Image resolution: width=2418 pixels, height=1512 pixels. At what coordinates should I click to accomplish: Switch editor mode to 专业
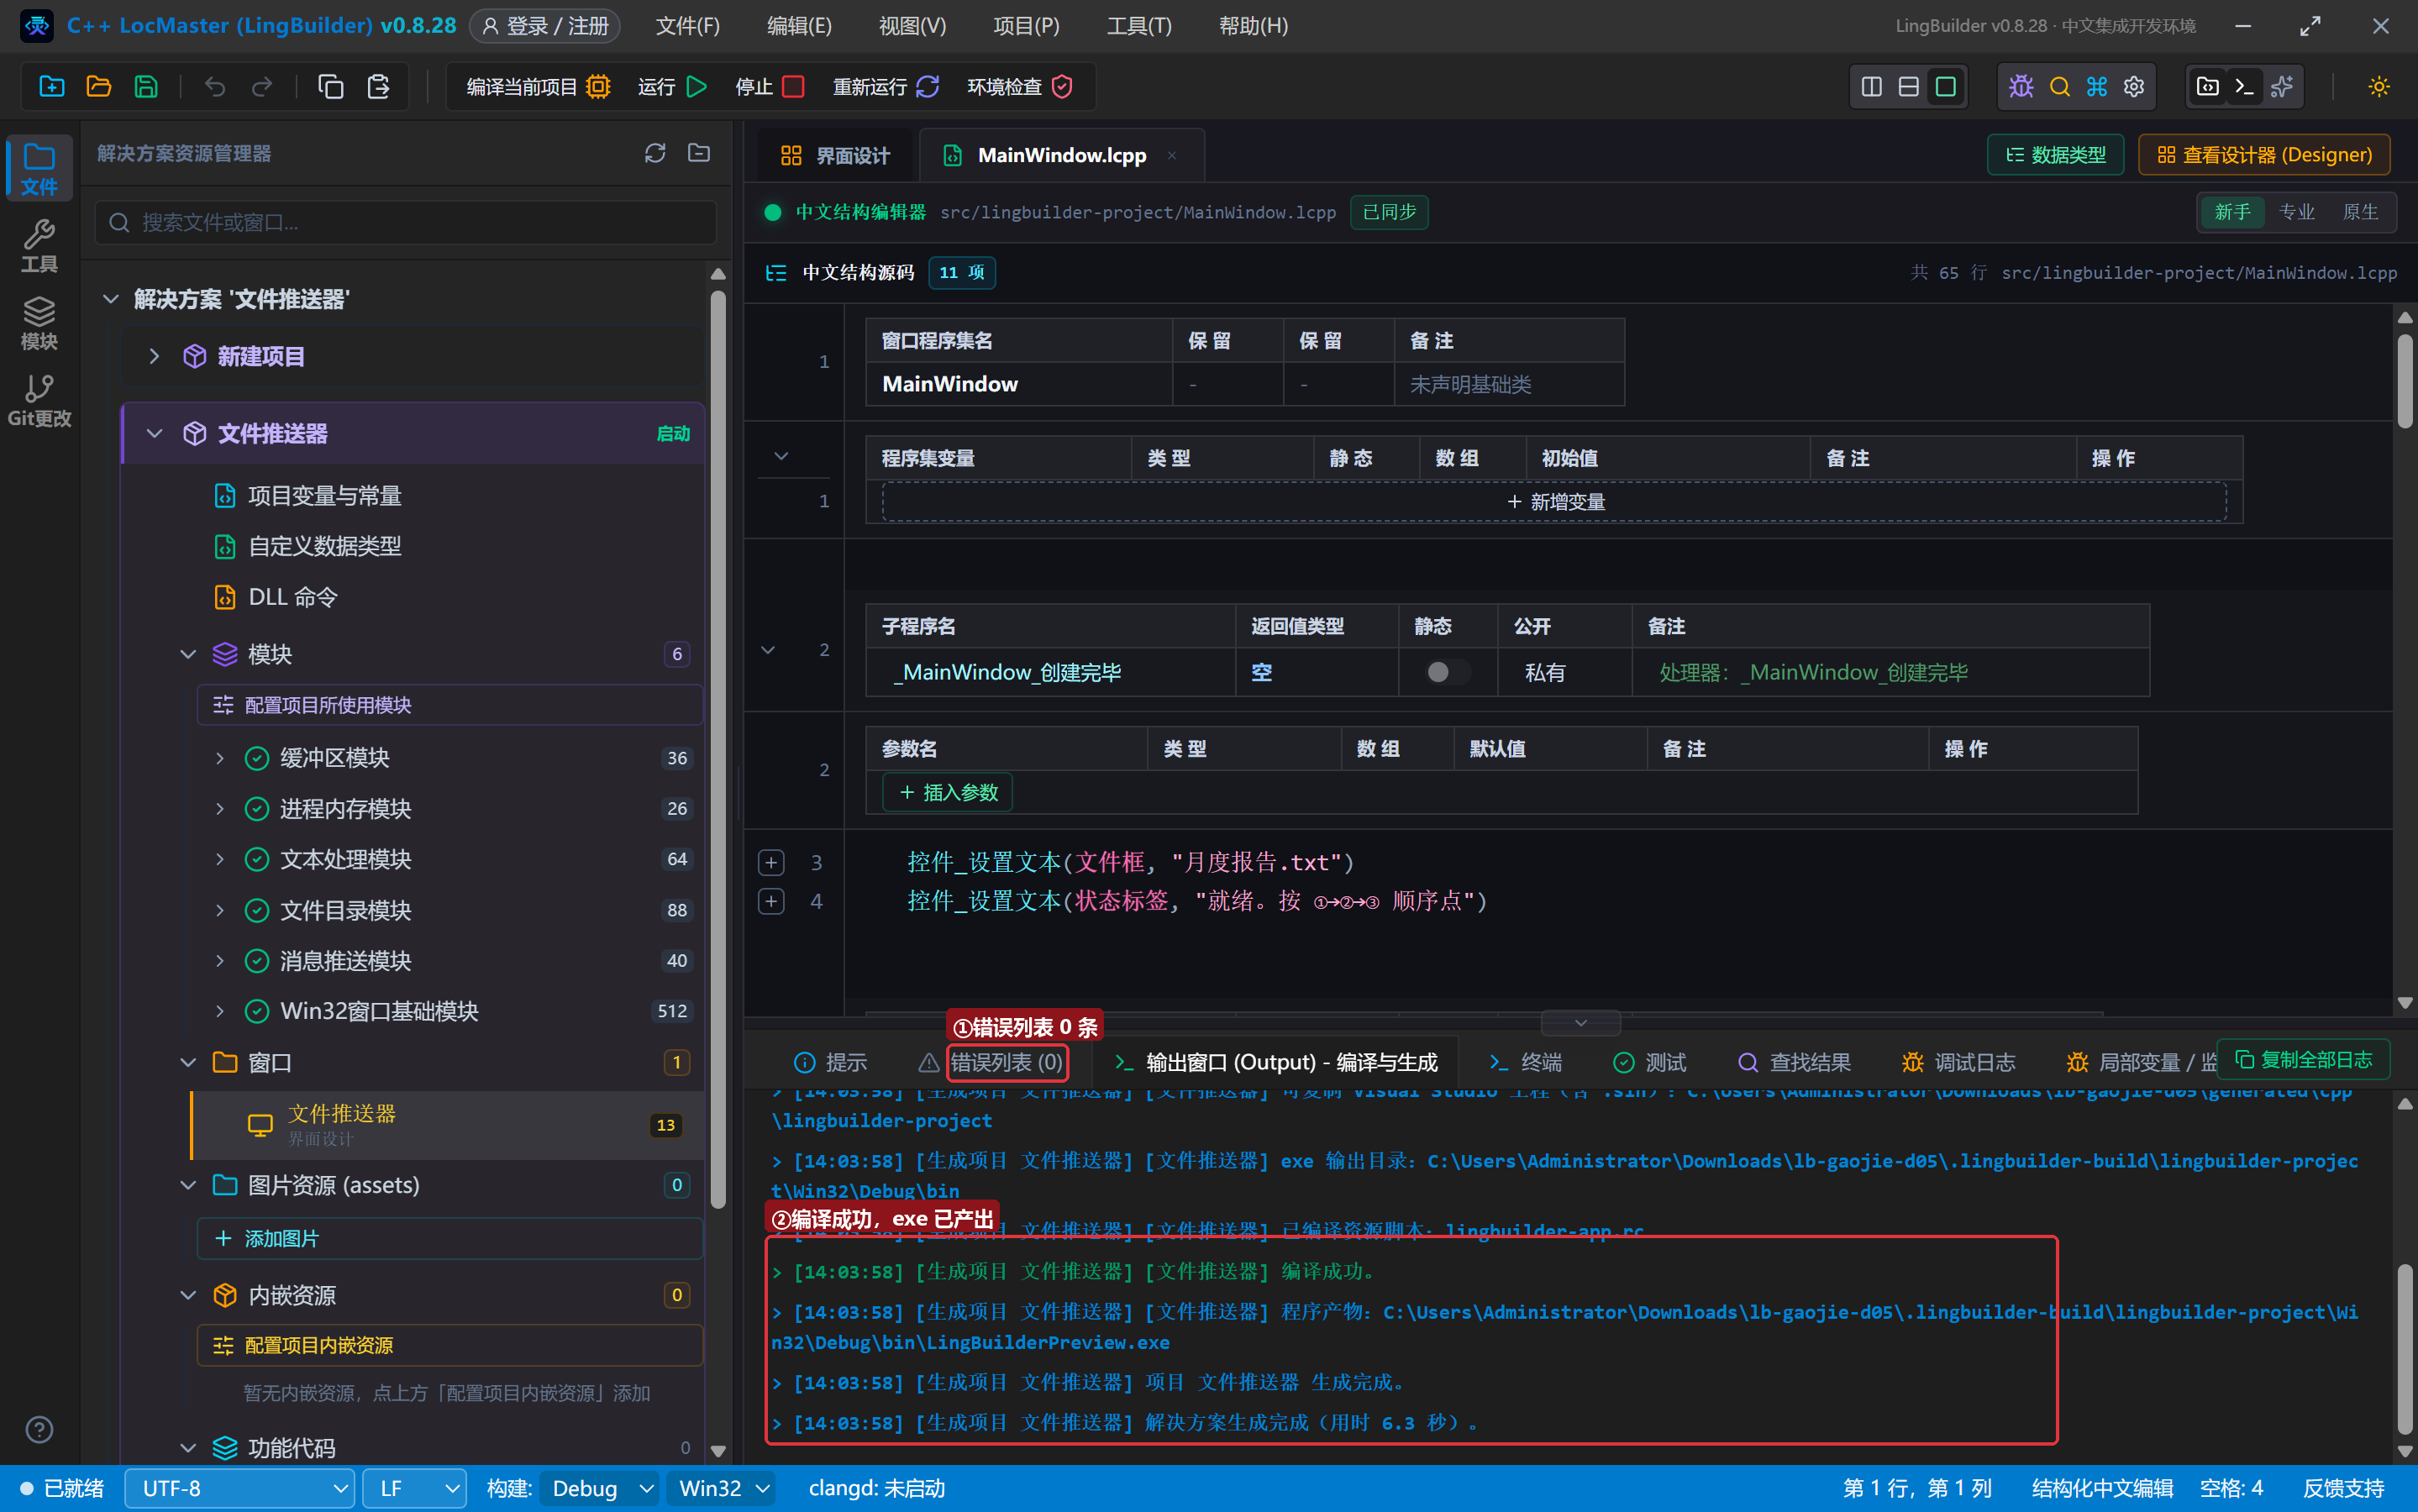[x=2296, y=212]
